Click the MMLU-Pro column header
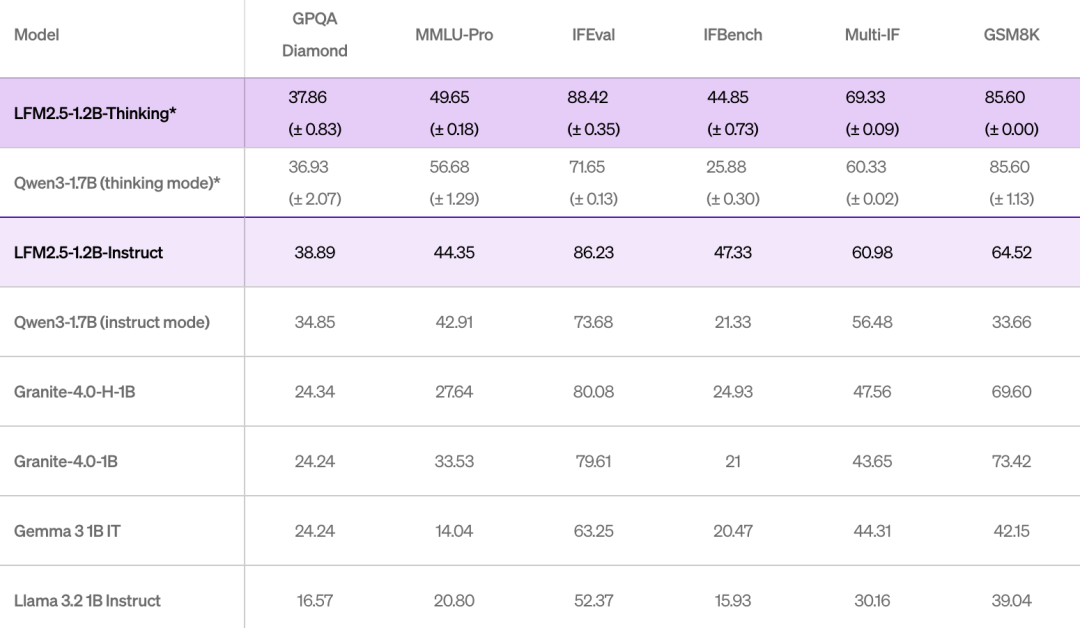This screenshot has height=628, width=1080. pyautogui.click(x=454, y=34)
